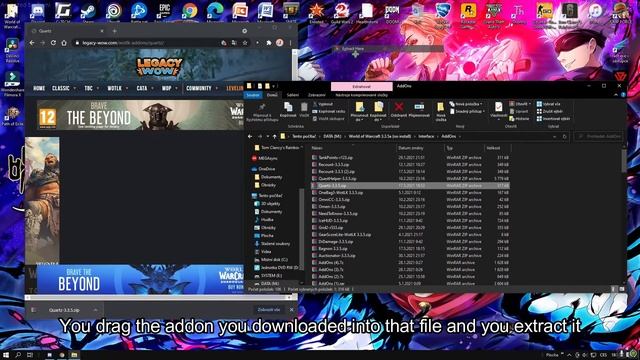Open Chrome extensions puzzle icon
The height and width of the screenshot is (360, 640).
[269, 42]
